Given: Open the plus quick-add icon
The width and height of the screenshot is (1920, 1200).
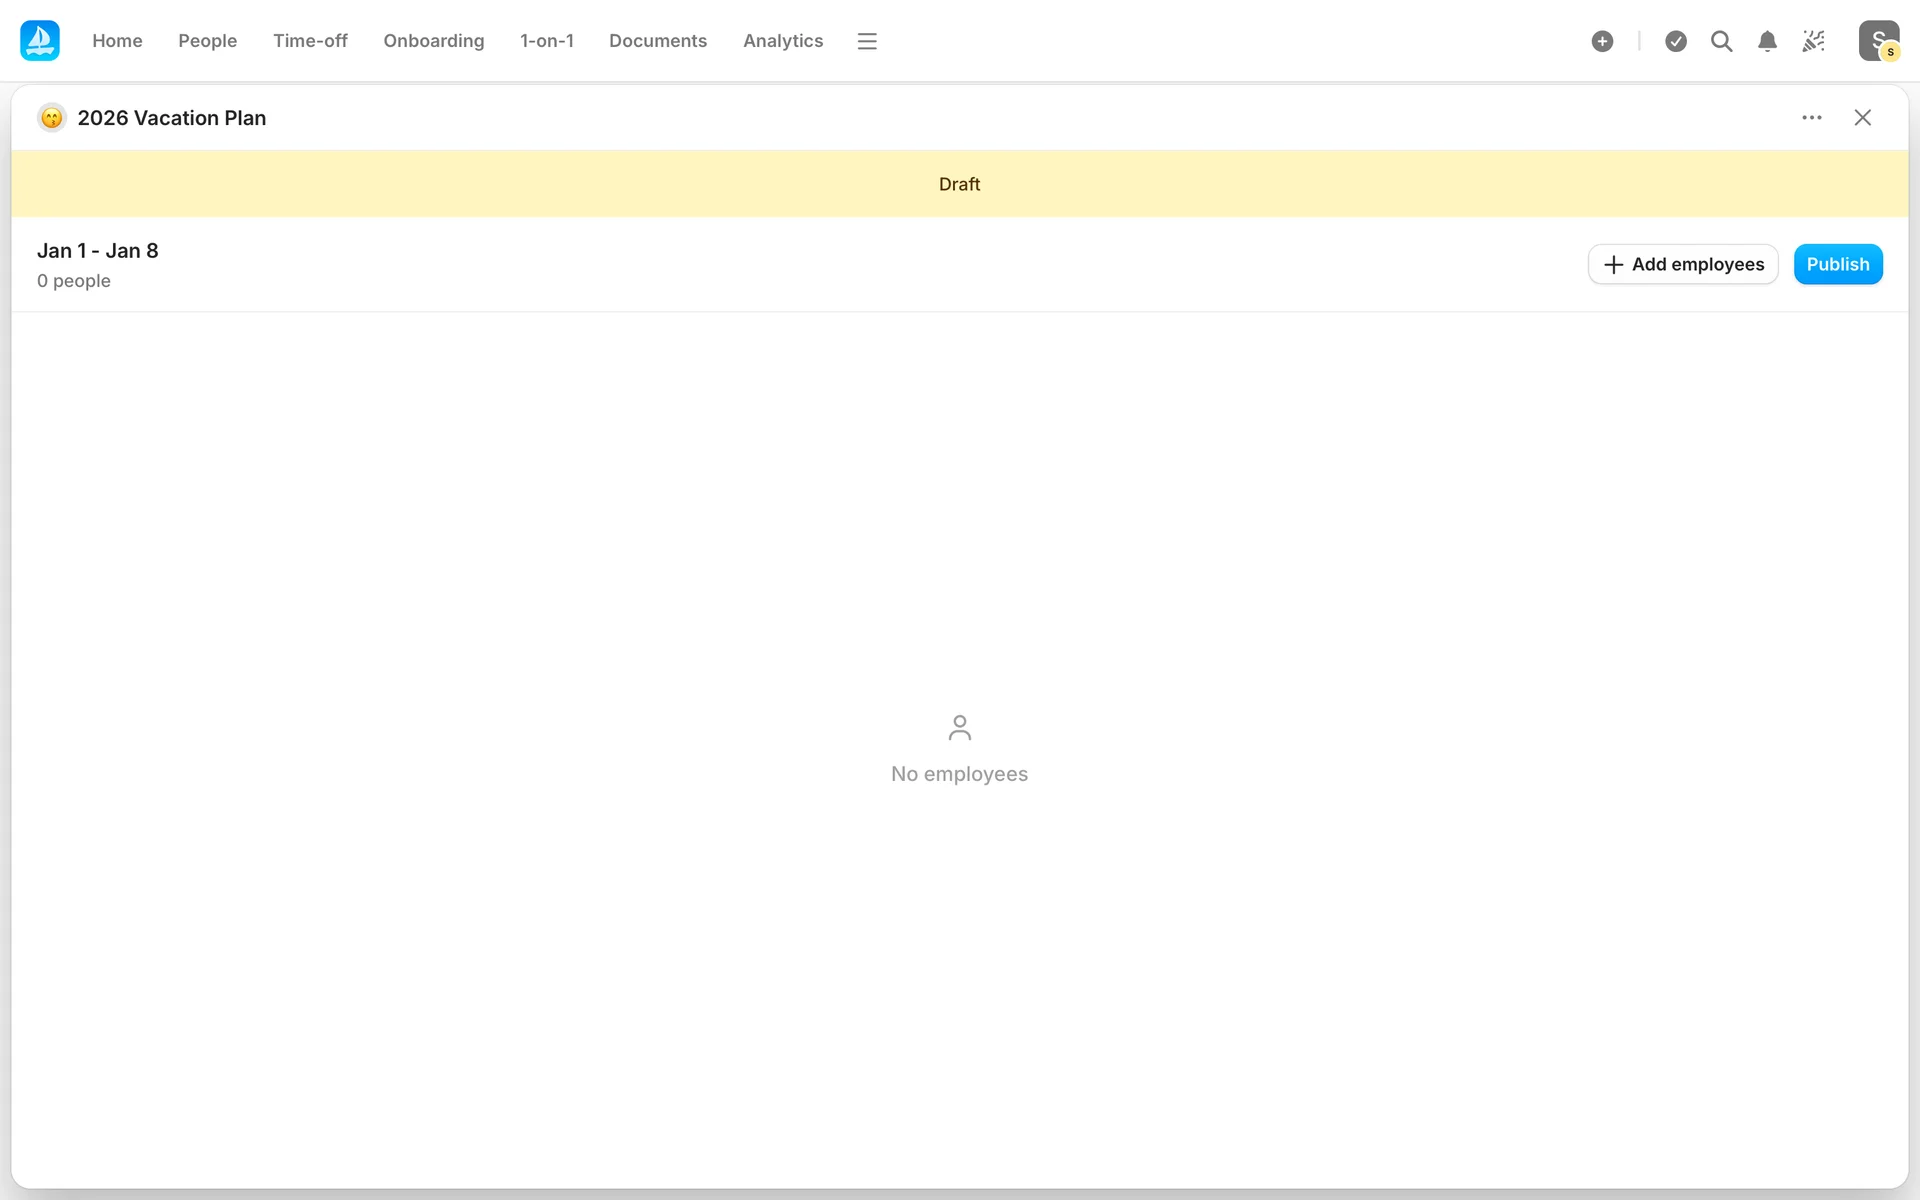Looking at the screenshot, I should click(x=1602, y=41).
